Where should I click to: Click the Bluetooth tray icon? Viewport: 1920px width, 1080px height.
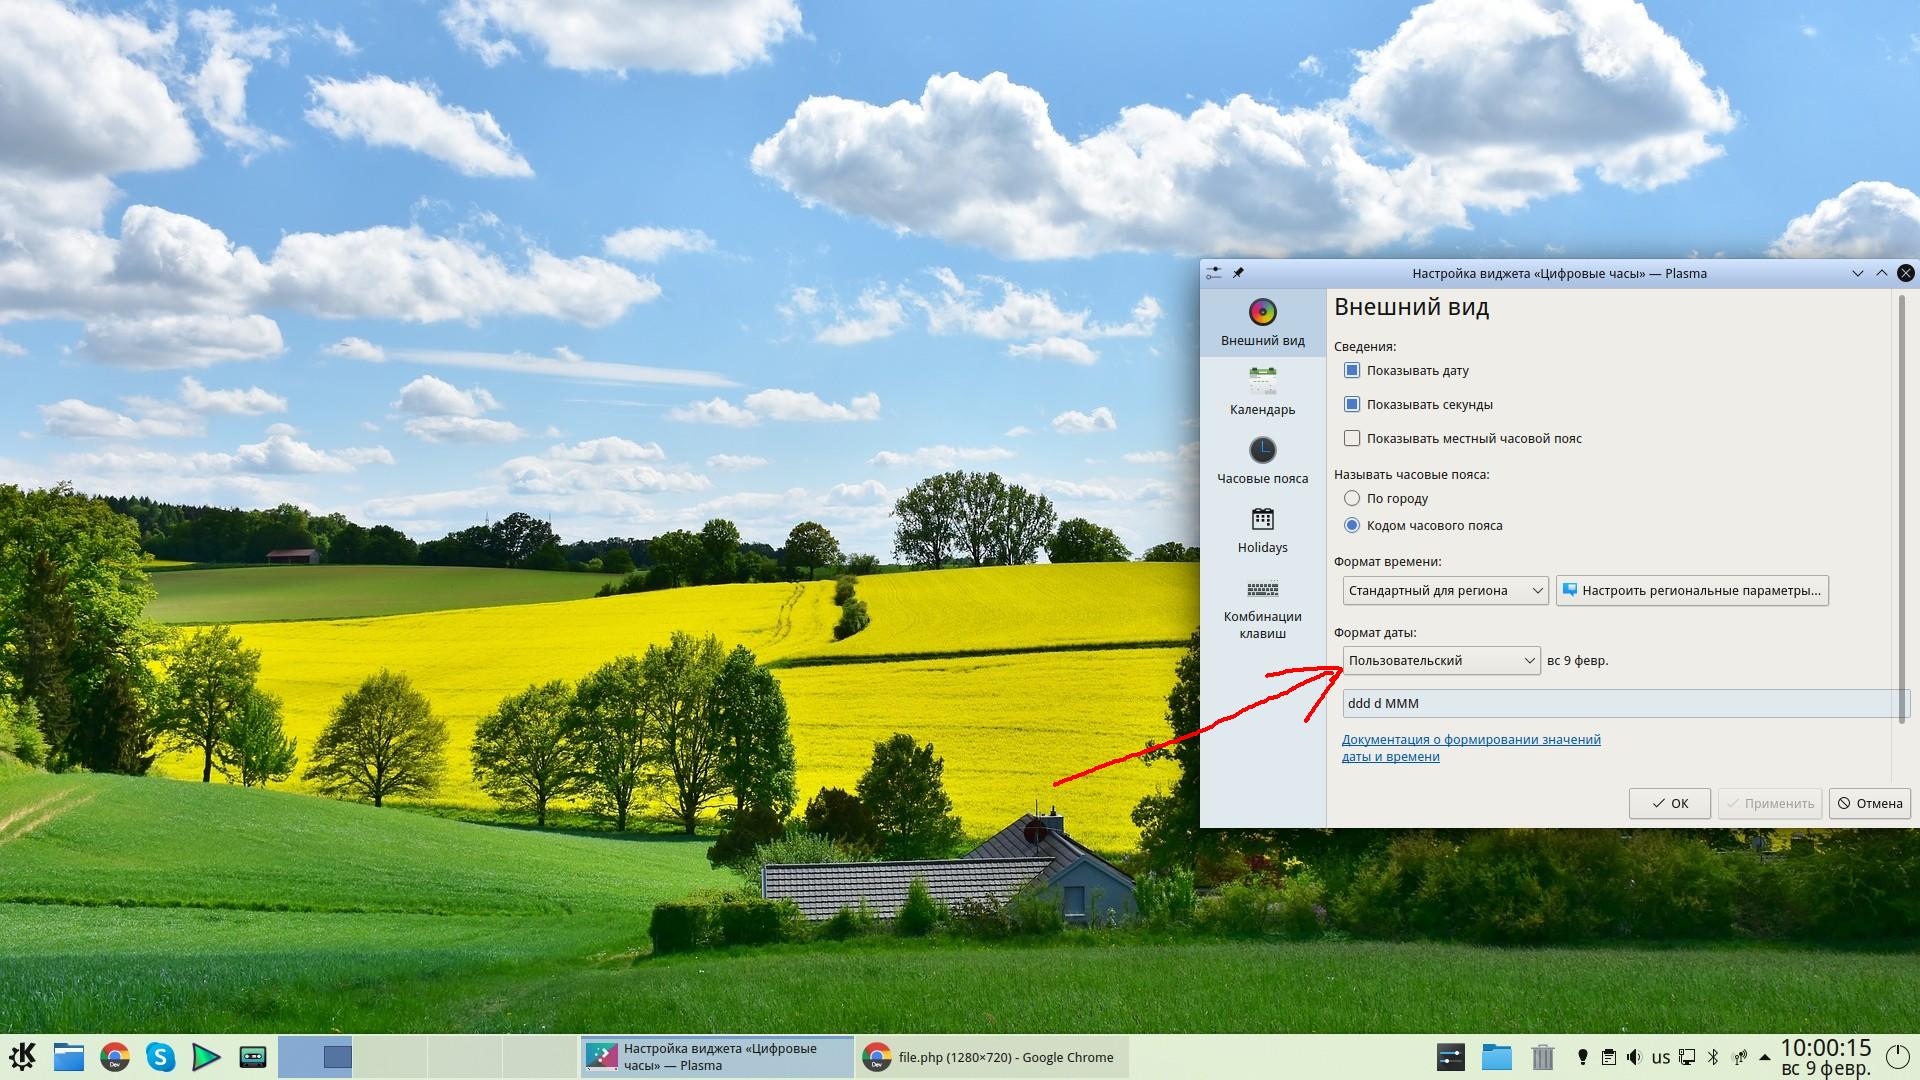coord(1712,1057)
